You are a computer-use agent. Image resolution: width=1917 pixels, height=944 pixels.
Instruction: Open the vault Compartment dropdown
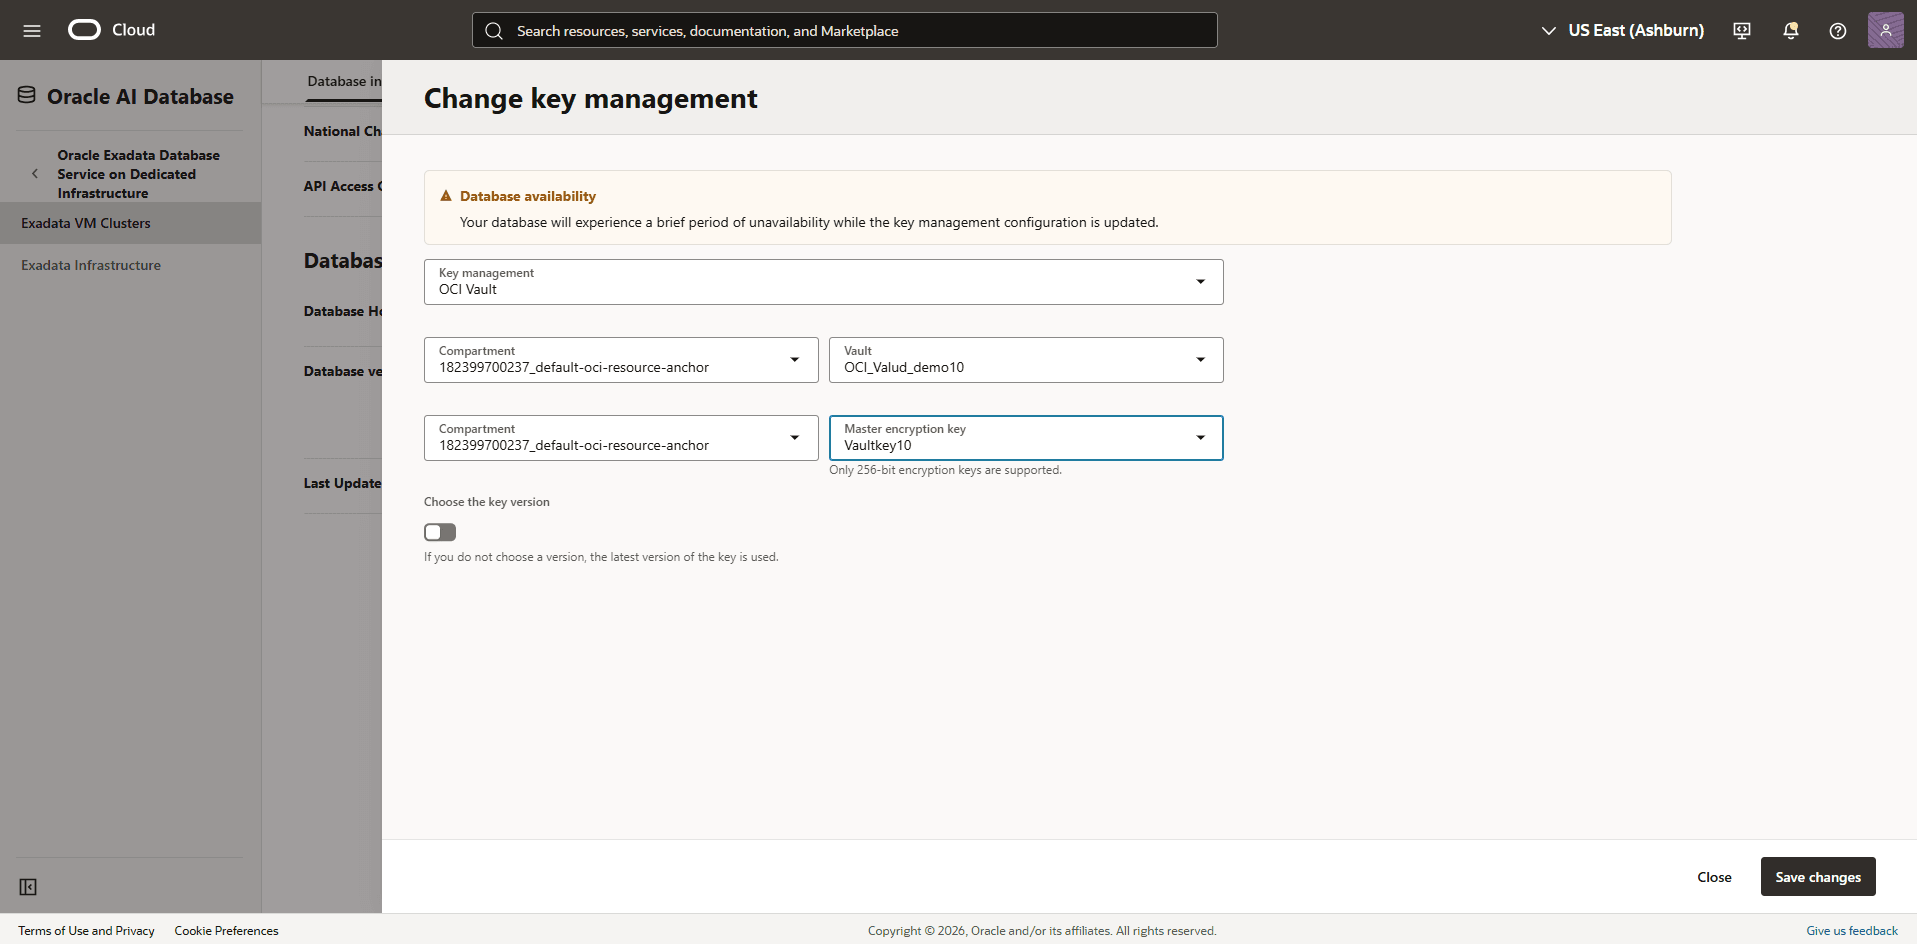click(x=621, y=360)
